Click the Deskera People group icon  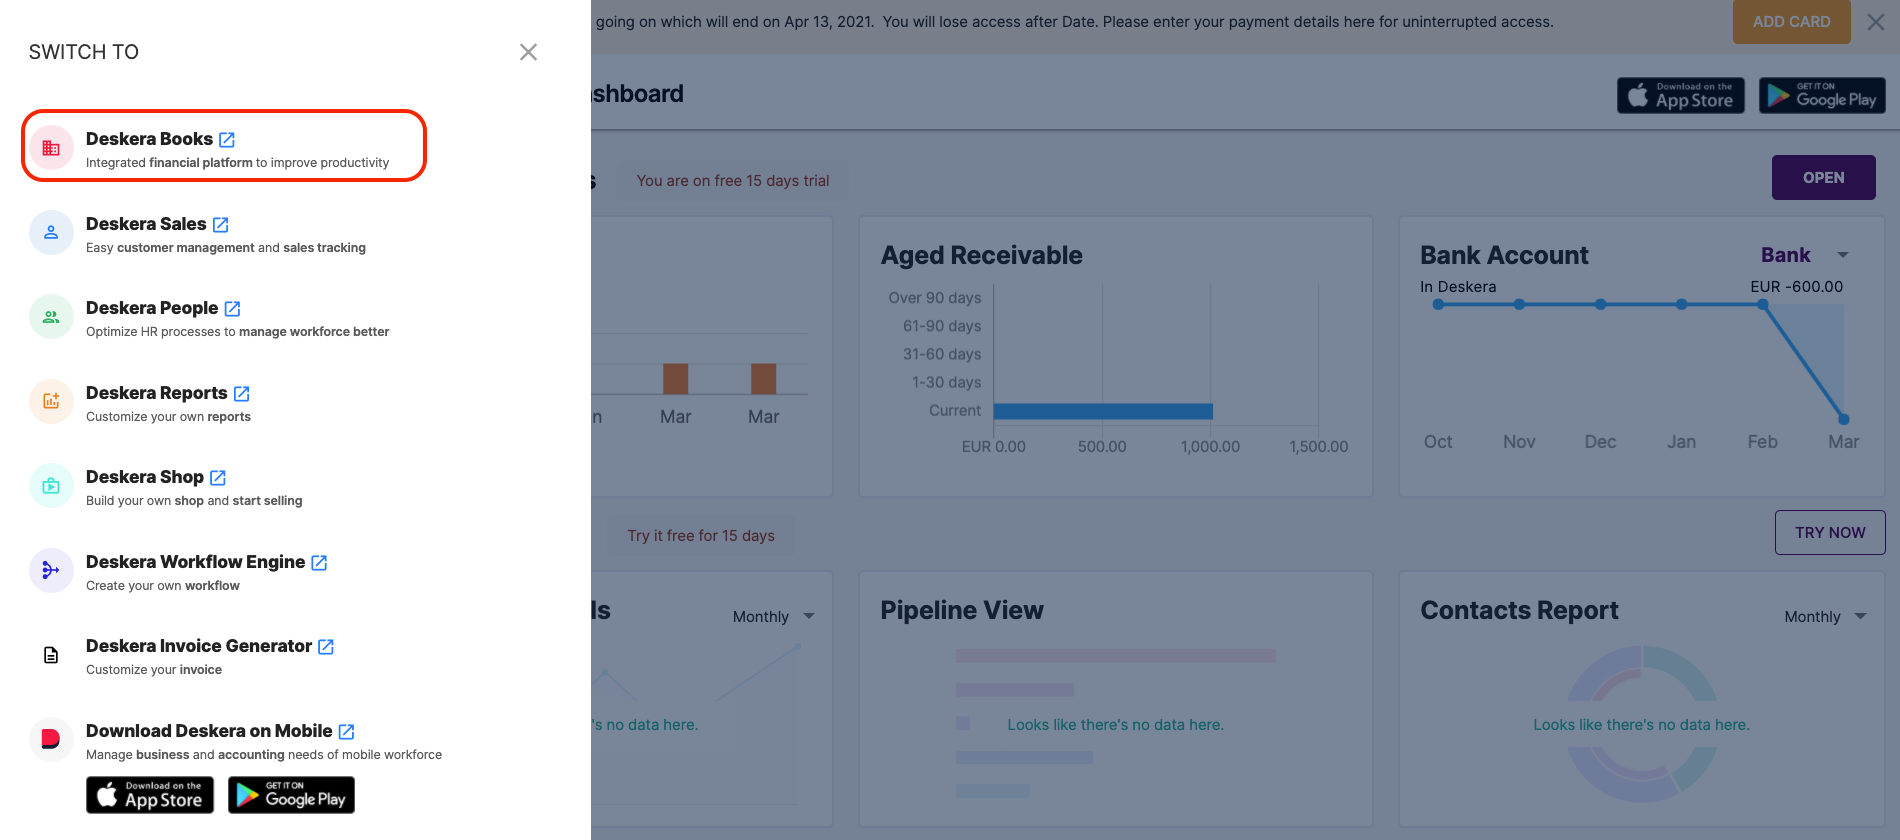[x=51, y=317]
